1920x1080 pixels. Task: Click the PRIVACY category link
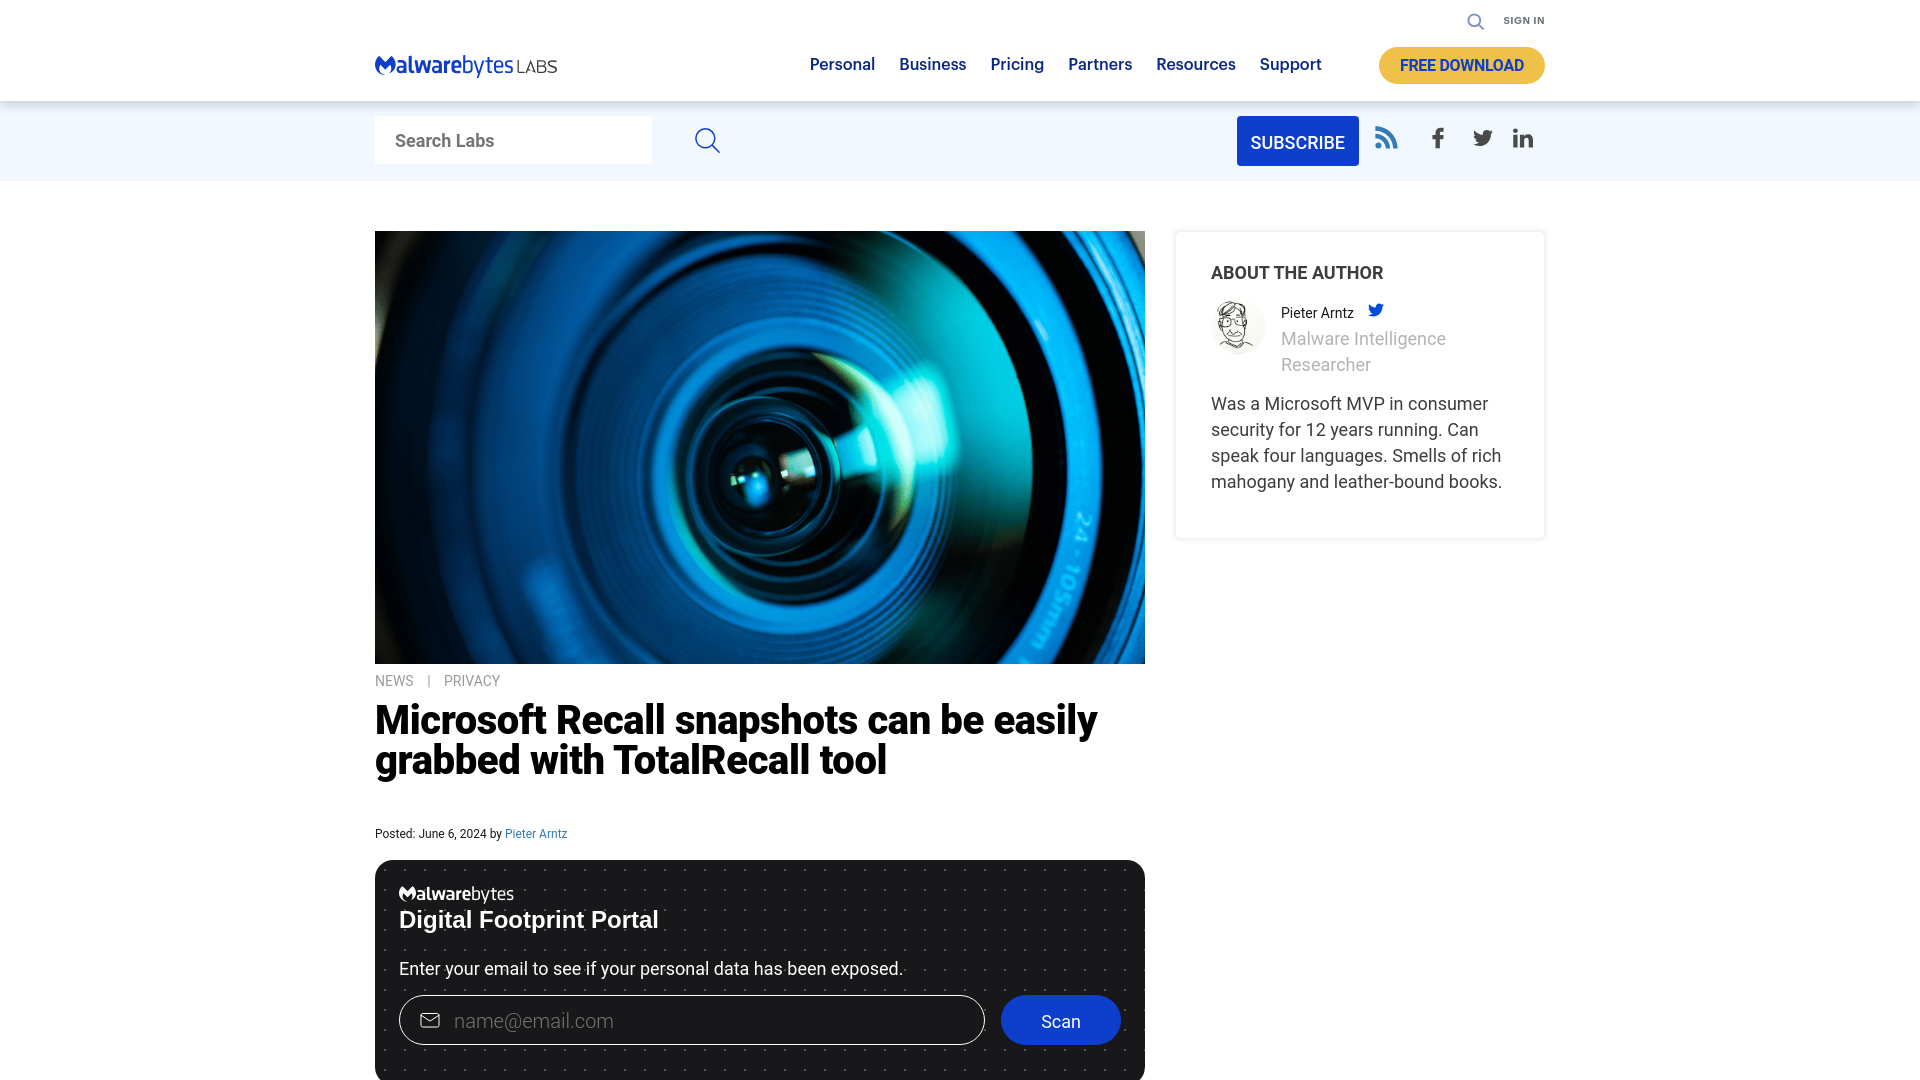[471, 680]
